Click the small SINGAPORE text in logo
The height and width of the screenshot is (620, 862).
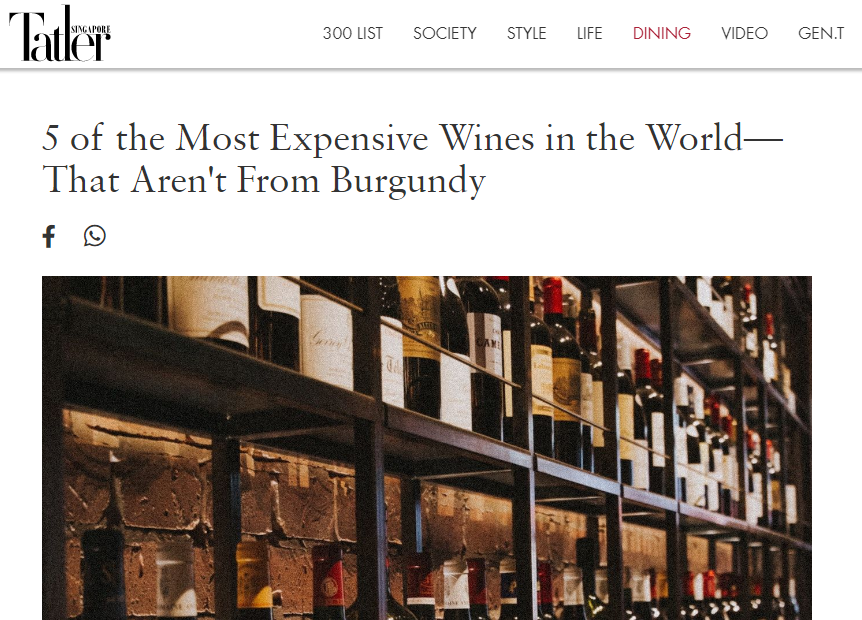pyautogui.click(x=91, y=29)
